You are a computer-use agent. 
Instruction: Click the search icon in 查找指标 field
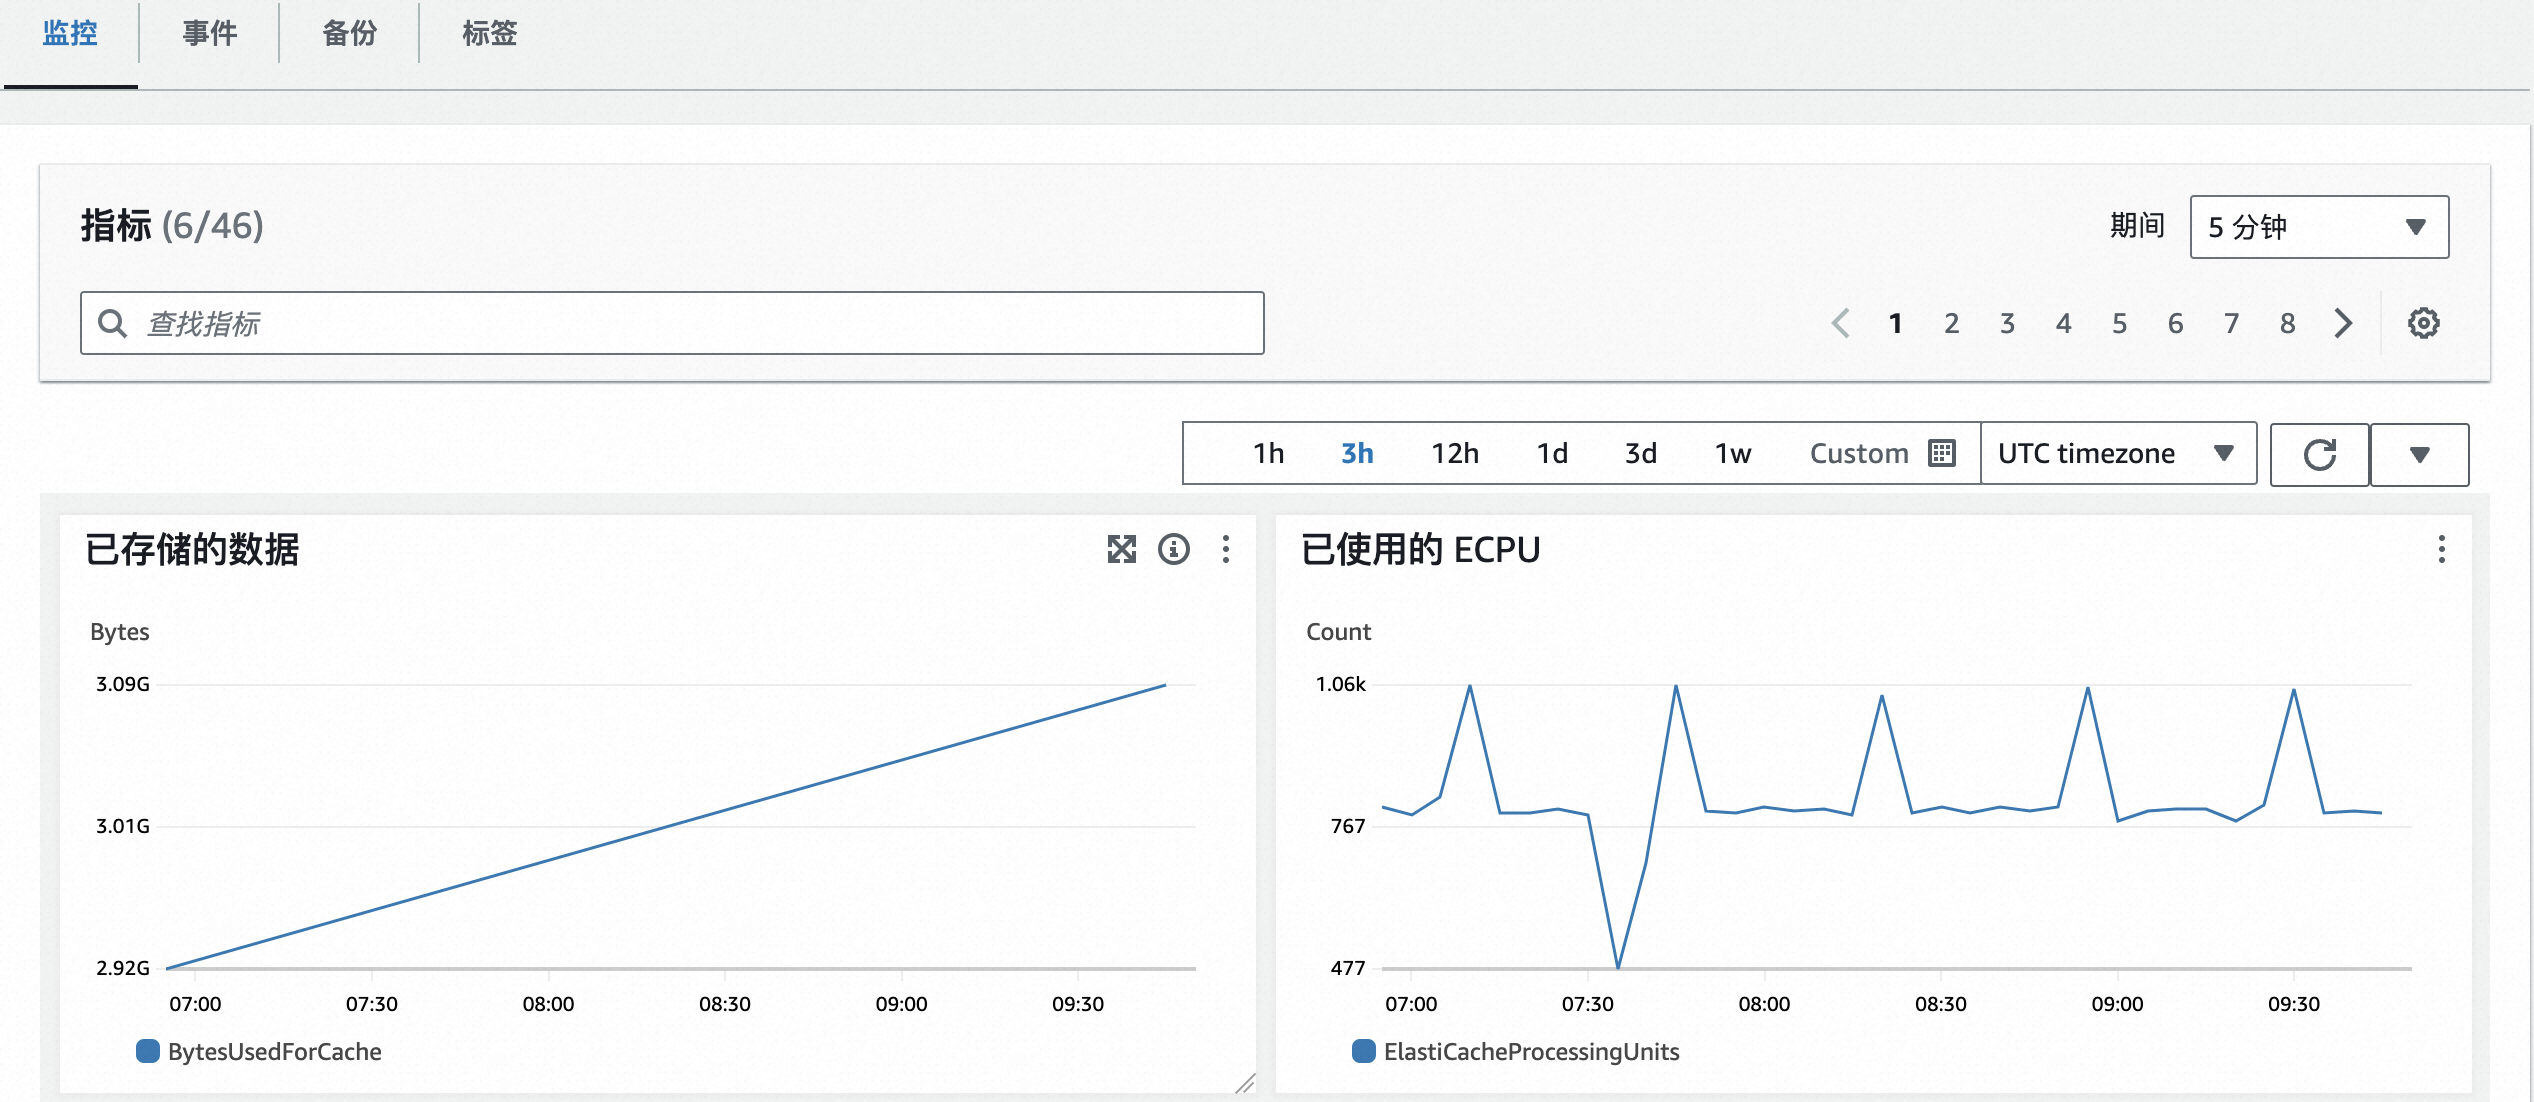click(113, 323)
